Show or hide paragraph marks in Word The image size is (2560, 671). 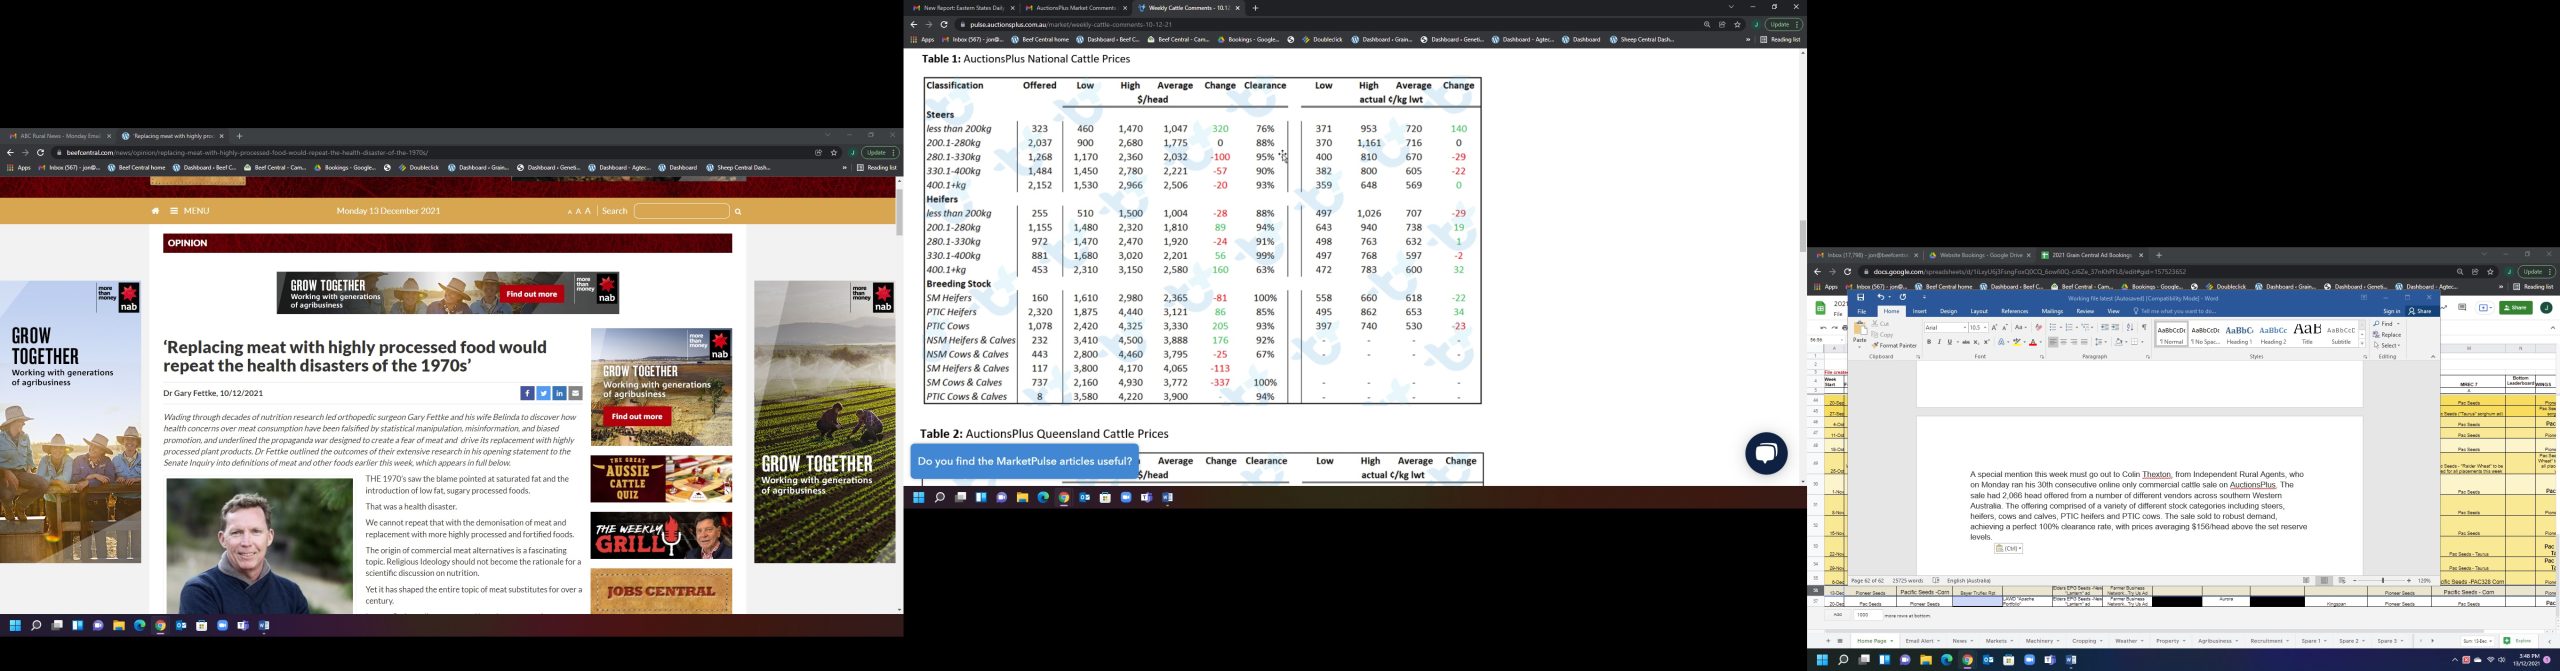2144,327
